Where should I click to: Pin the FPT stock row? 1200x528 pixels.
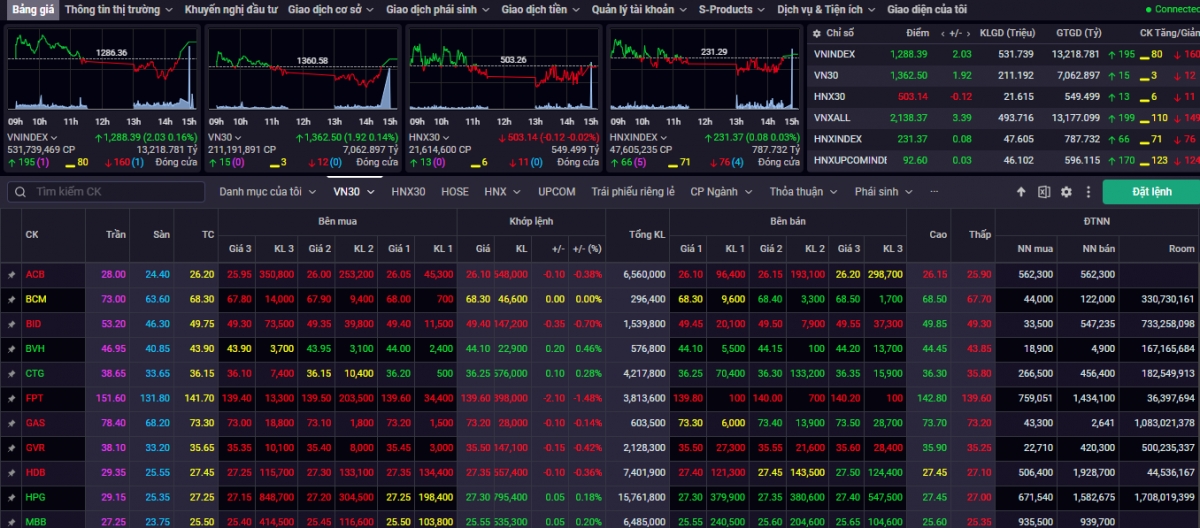pyautogui.click(x=12, y=398)
